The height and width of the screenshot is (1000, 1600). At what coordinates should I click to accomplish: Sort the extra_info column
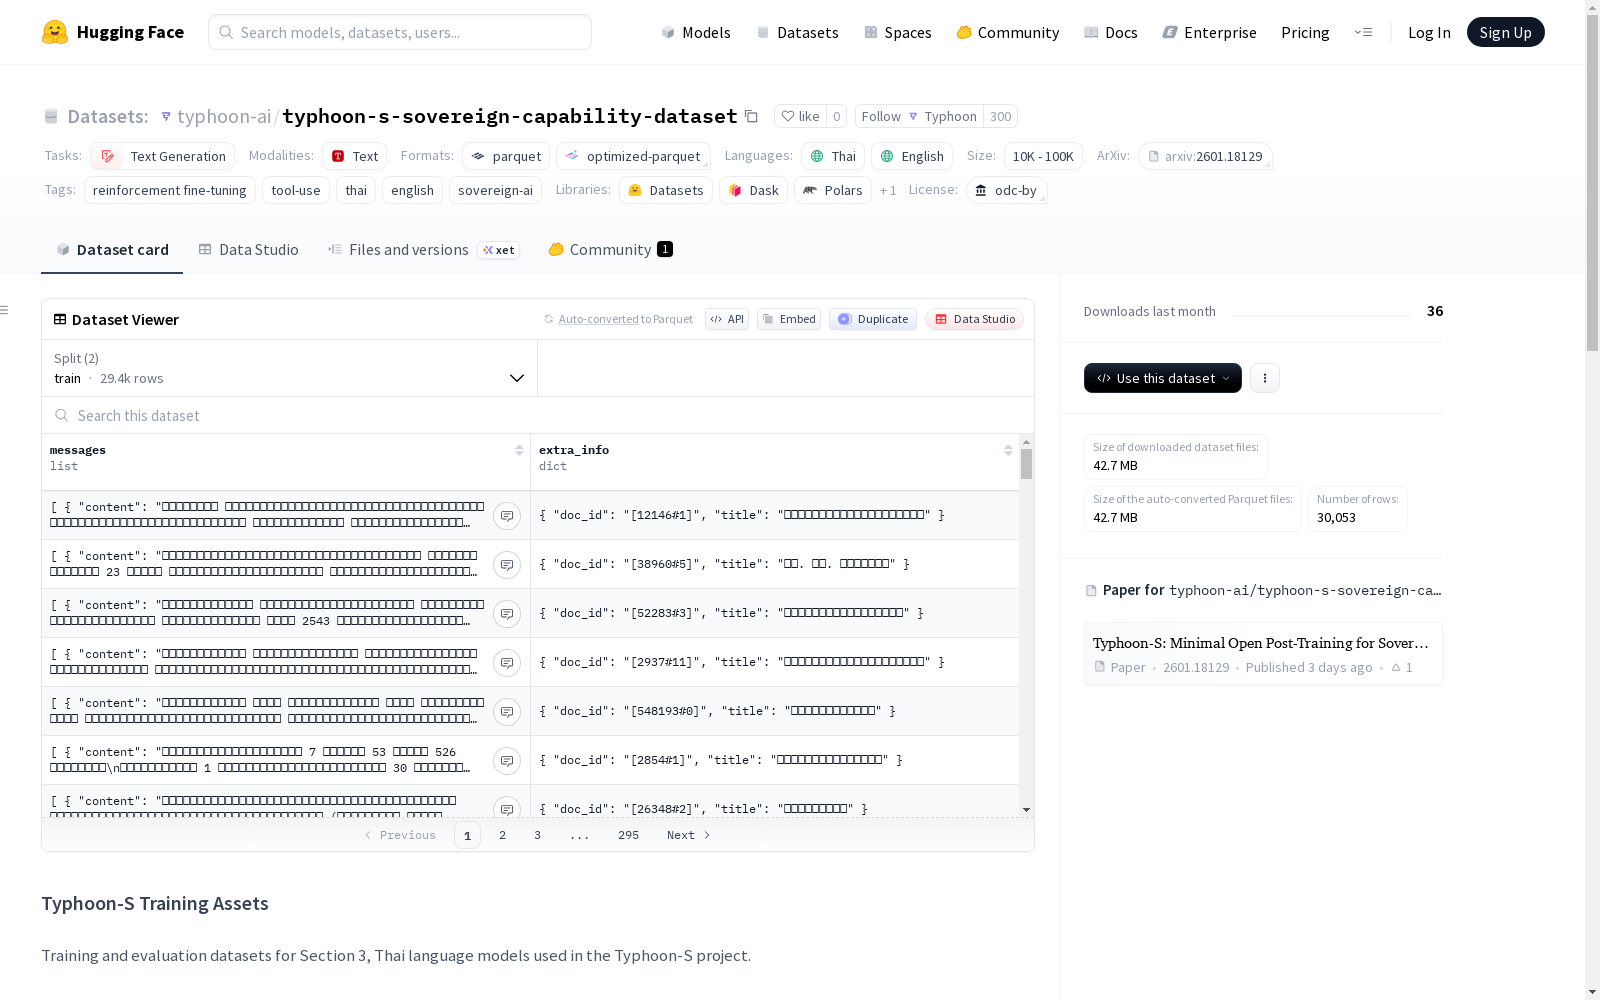coord(1008,451)
